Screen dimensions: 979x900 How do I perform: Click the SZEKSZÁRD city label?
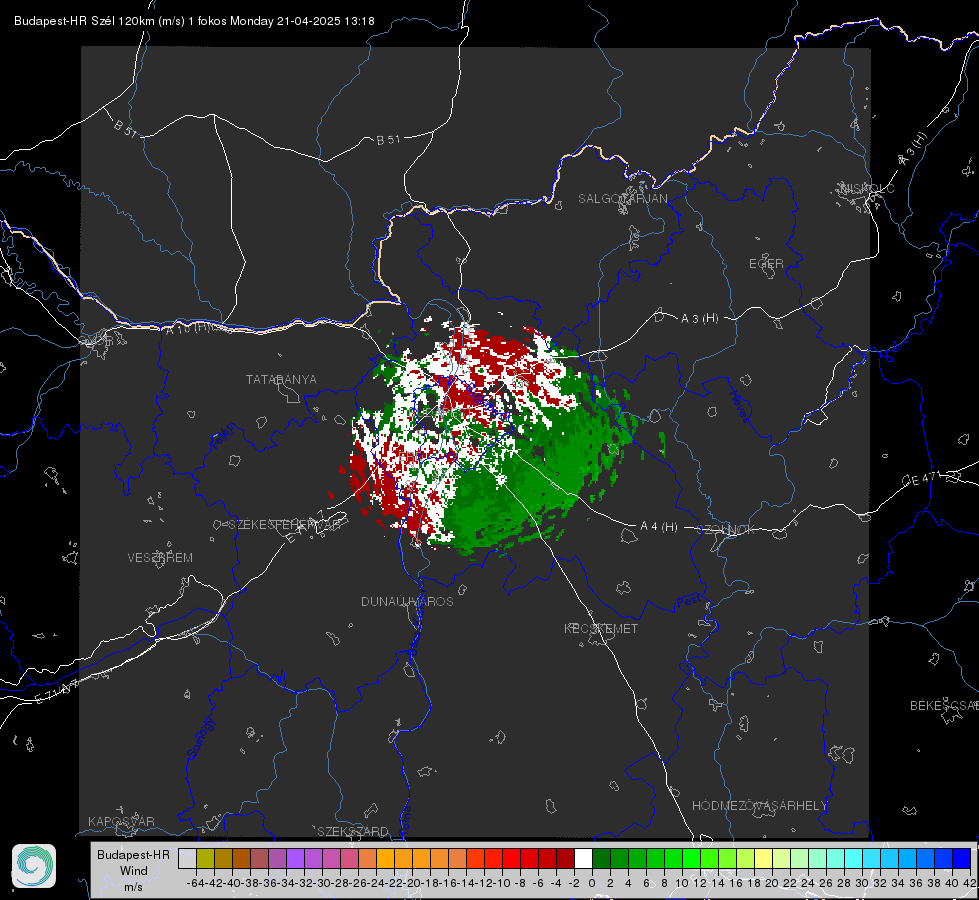pos(353,831)
